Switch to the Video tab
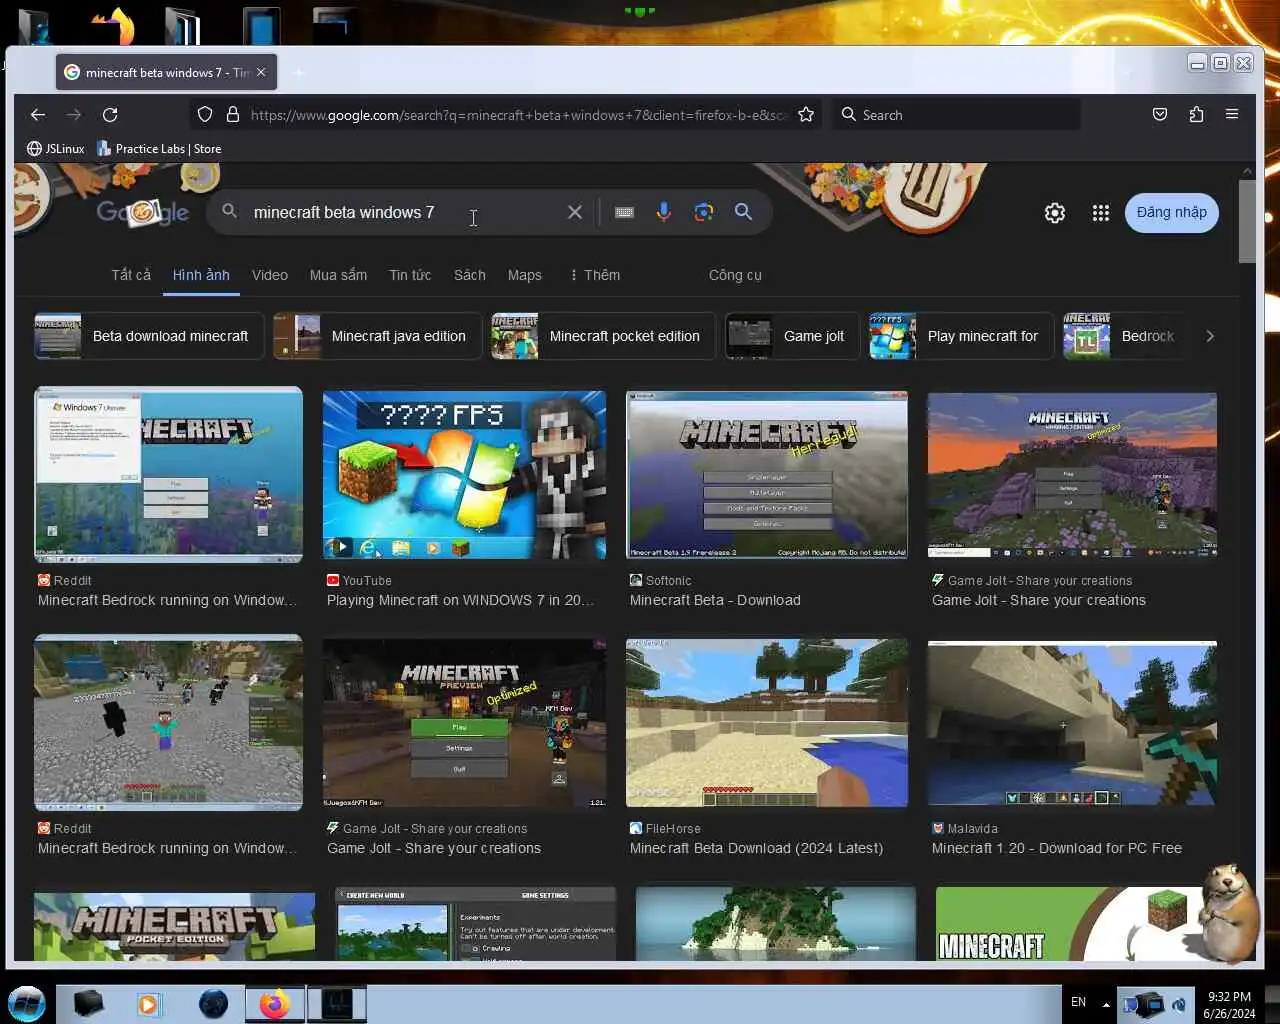The width and height of the screenshot is (1280, 1024). (x=270, y=275)
